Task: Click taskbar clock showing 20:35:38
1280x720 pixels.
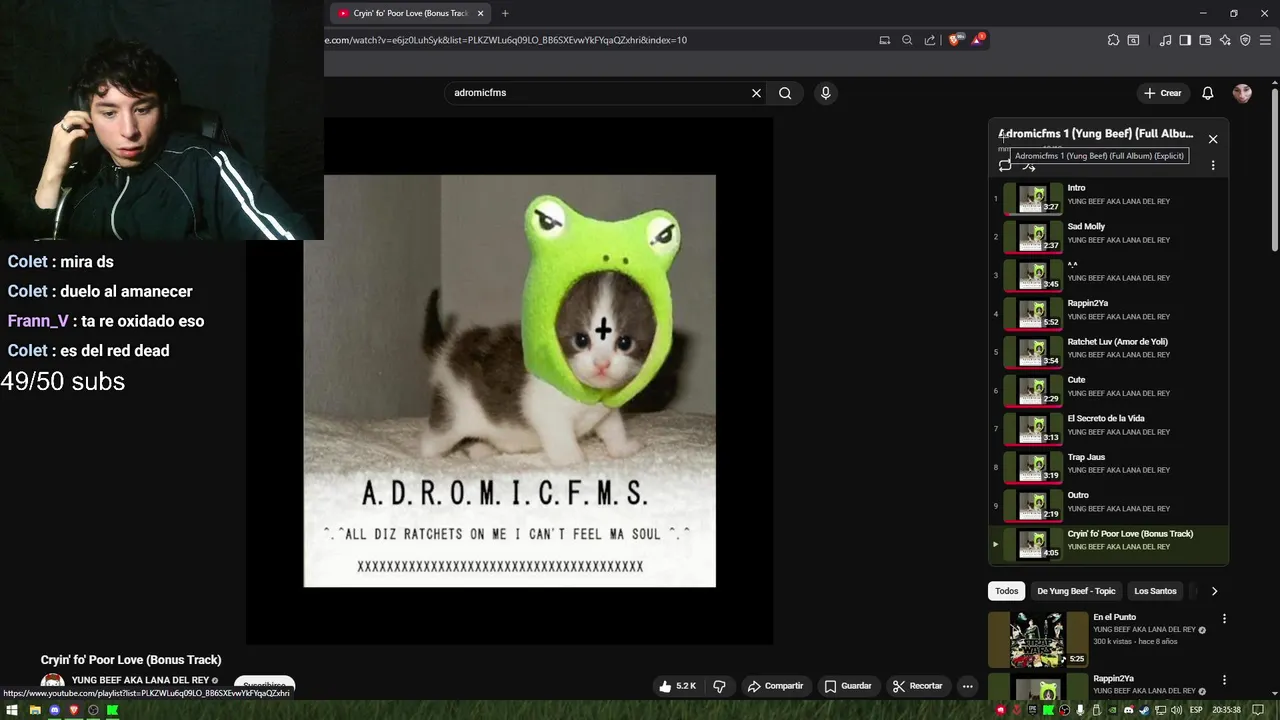Action: pos(1226,710)
